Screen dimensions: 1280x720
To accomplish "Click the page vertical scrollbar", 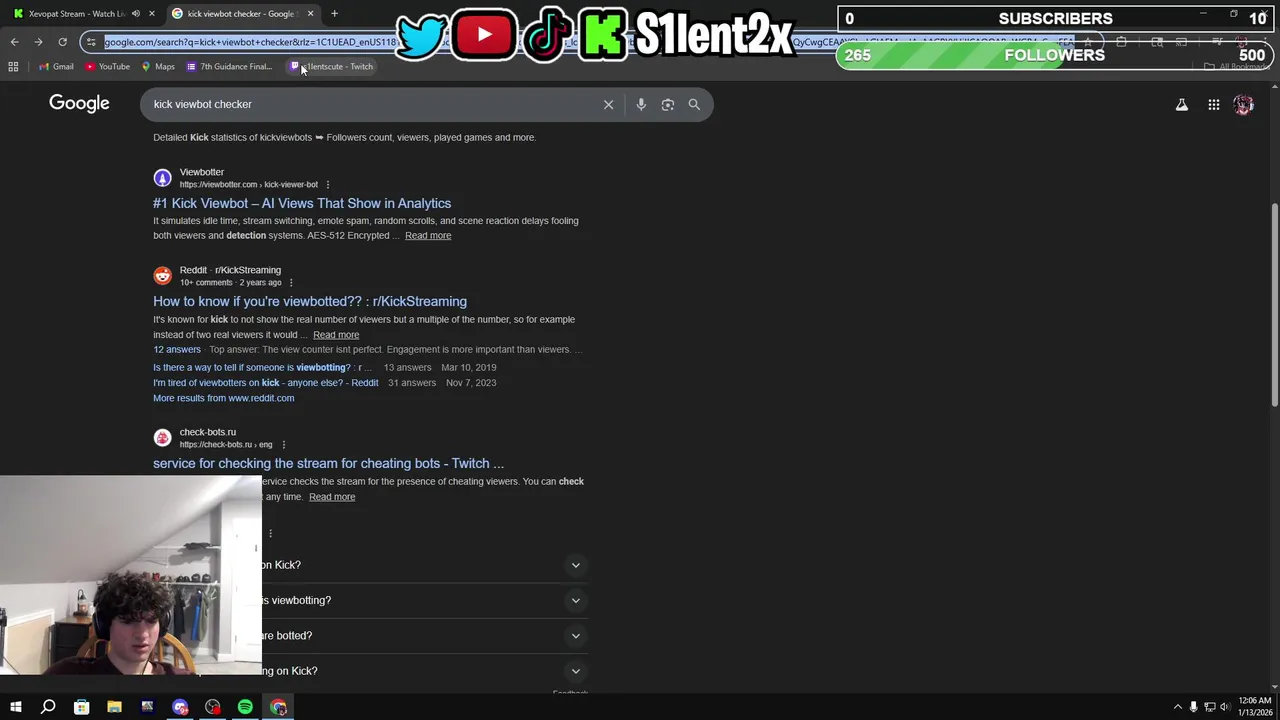I will click(x=1274, y=305).
